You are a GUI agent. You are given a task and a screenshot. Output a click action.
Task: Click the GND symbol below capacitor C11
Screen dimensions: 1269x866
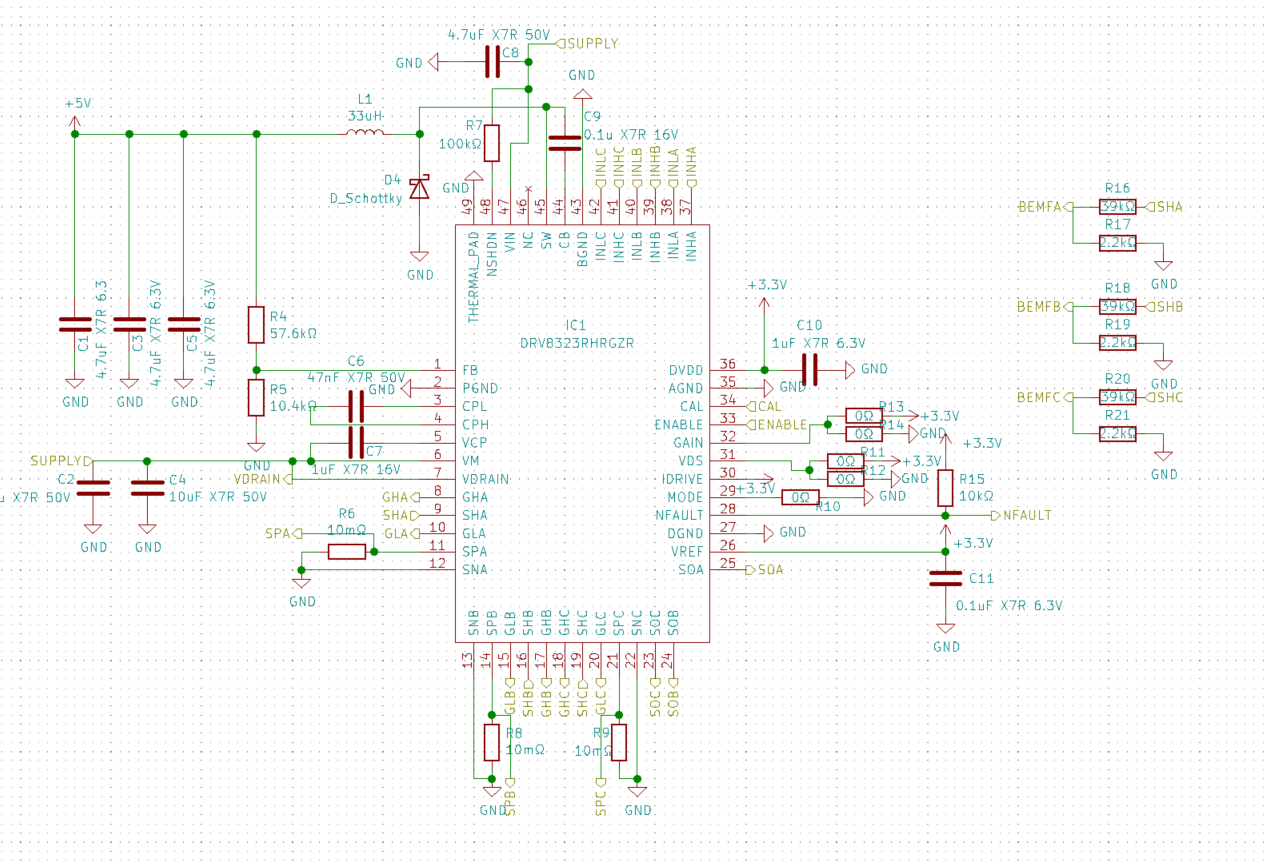[x=946, y=637]
